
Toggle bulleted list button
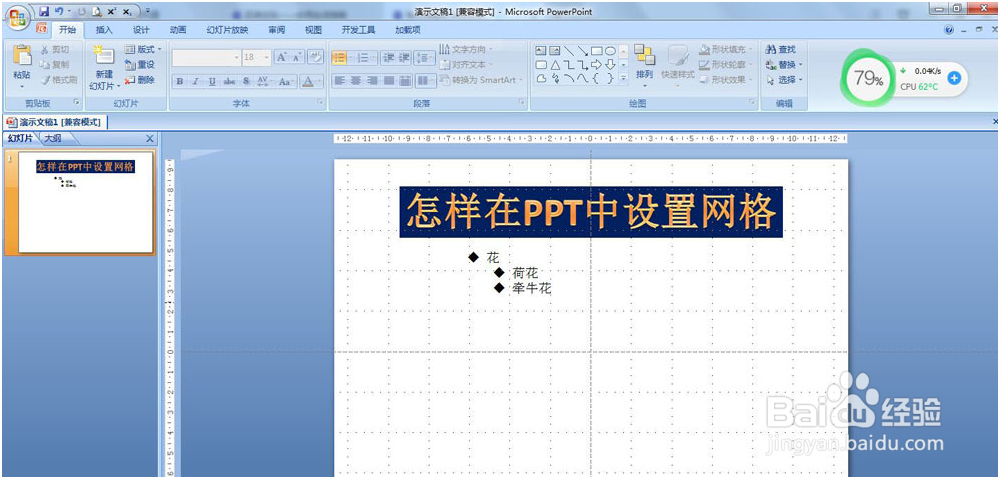click(x=339, y=58)
